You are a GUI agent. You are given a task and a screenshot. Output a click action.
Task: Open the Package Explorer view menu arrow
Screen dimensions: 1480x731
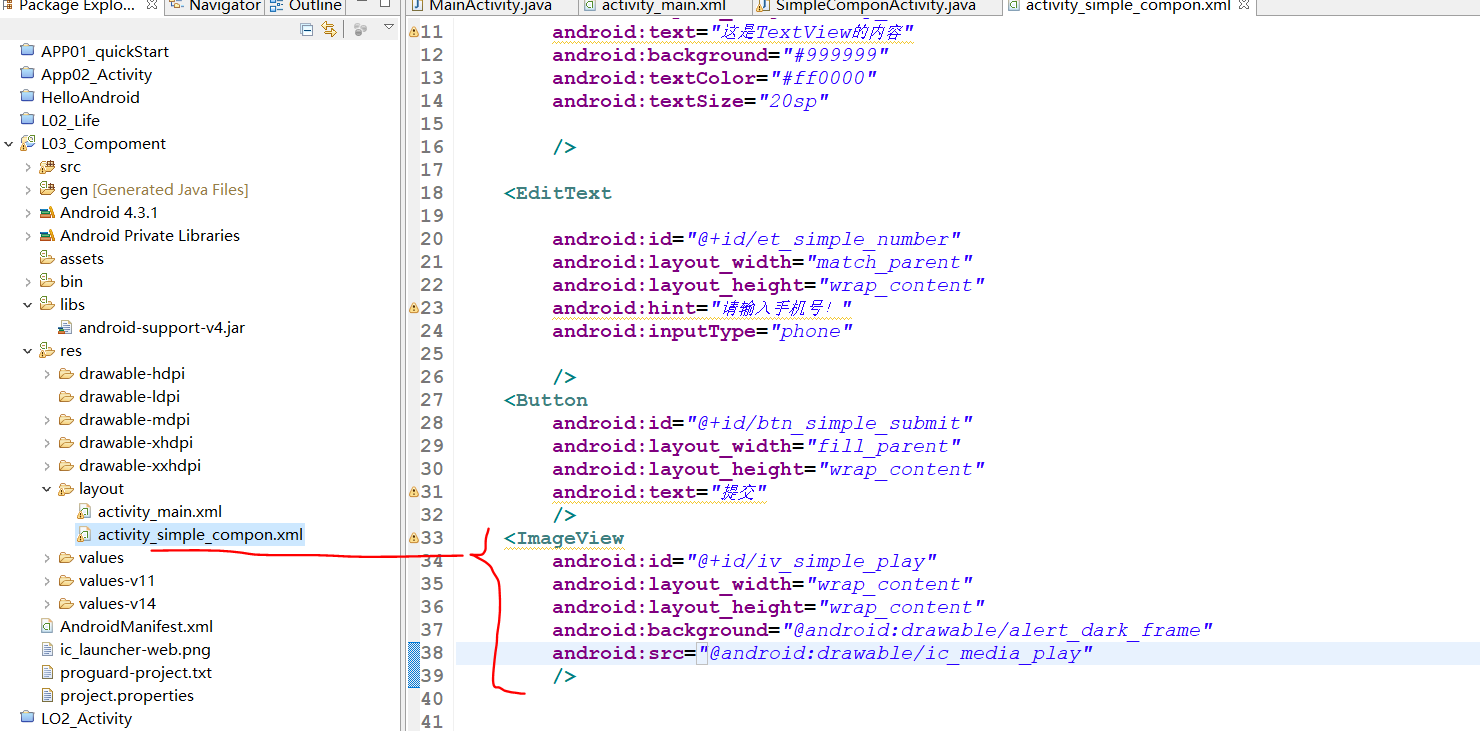(x=389, y=29)
